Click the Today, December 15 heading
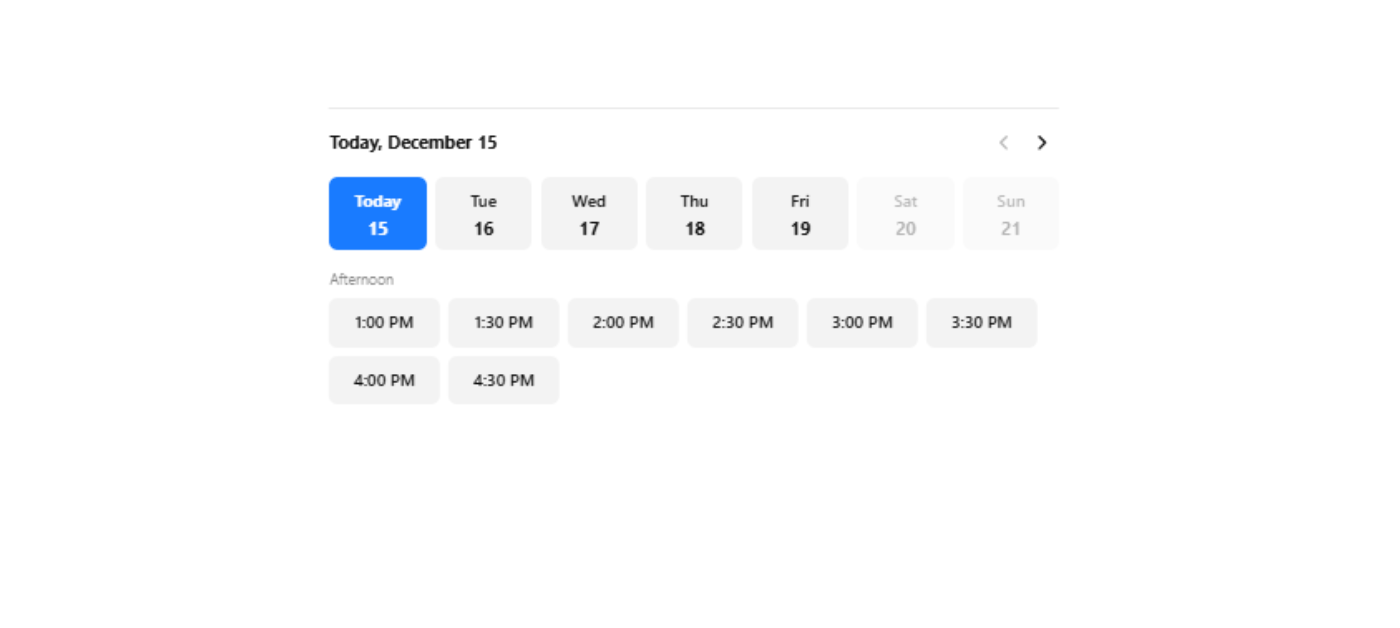 pyautogui.click(x=413, y=142)
